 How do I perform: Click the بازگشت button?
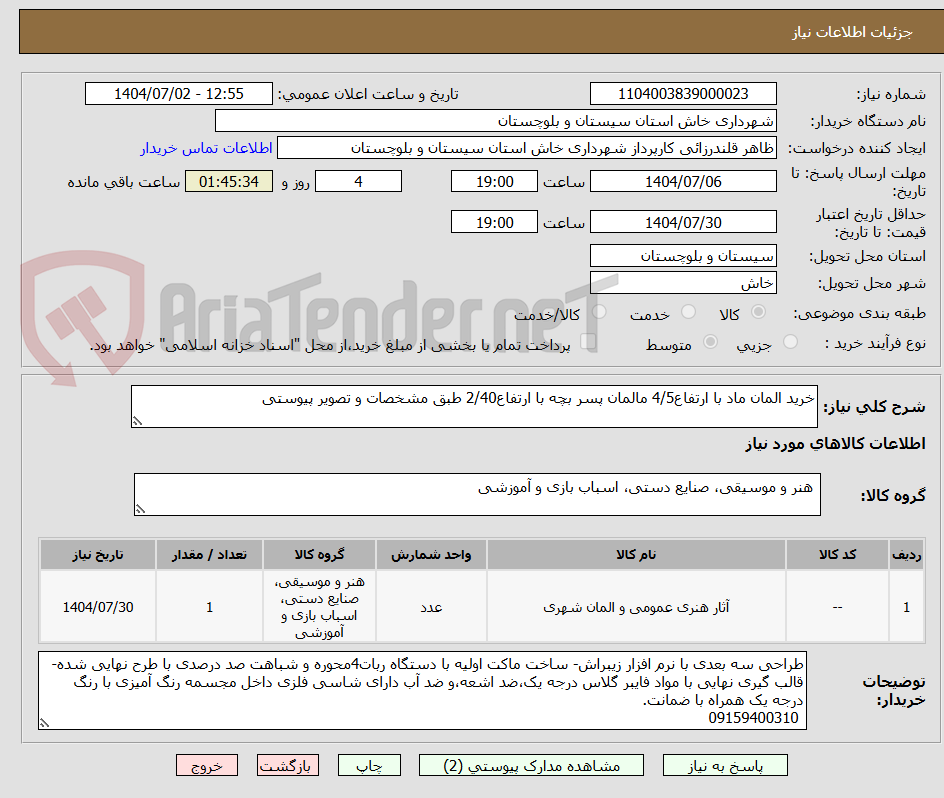pyautogui.click(x=288, y=765)
